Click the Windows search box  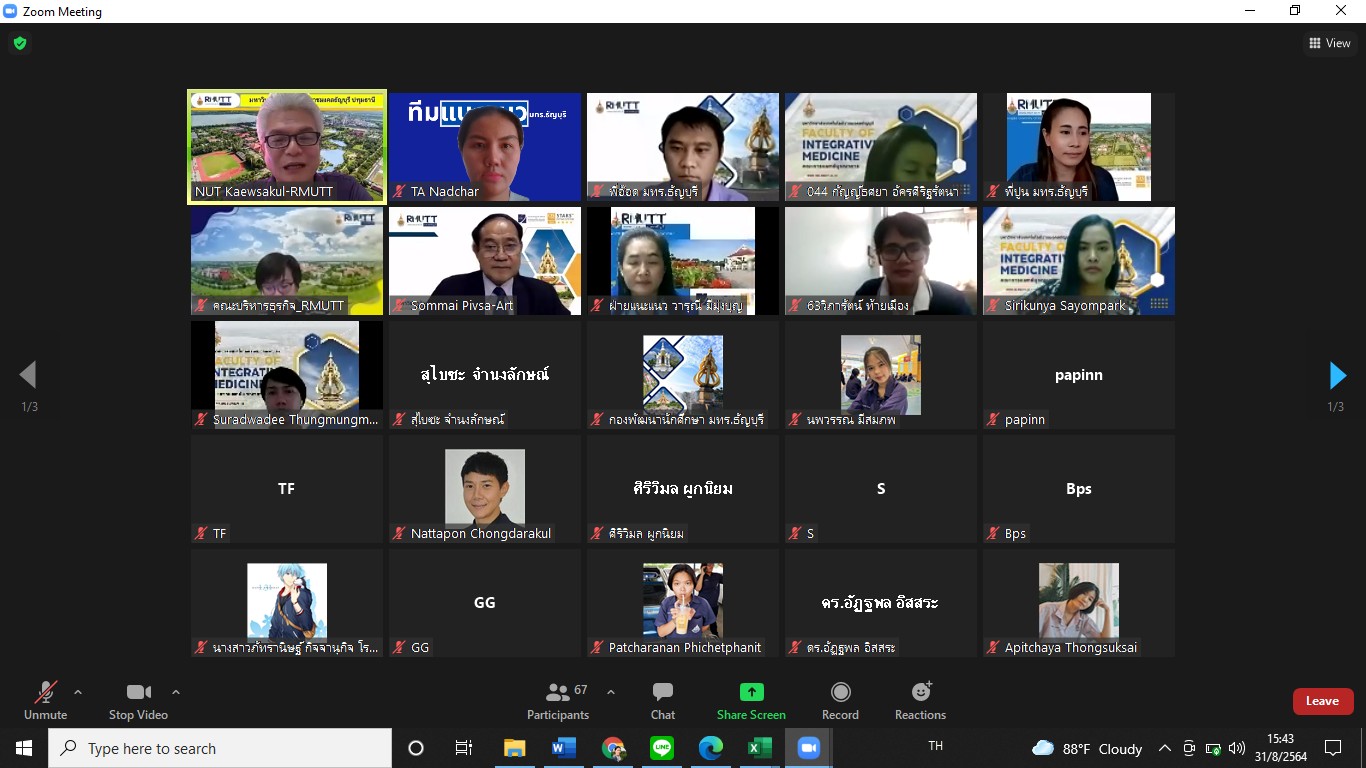[x=220, y=748]
